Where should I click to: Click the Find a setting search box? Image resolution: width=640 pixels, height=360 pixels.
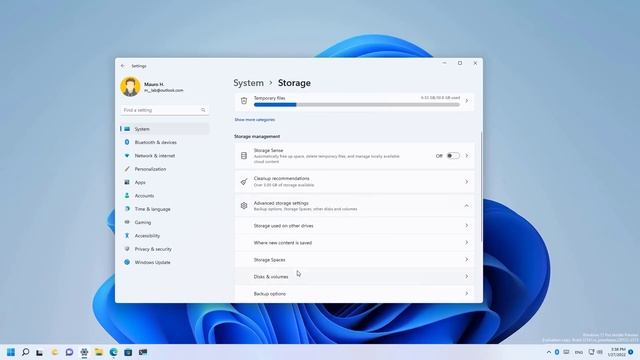coord(164,110)
